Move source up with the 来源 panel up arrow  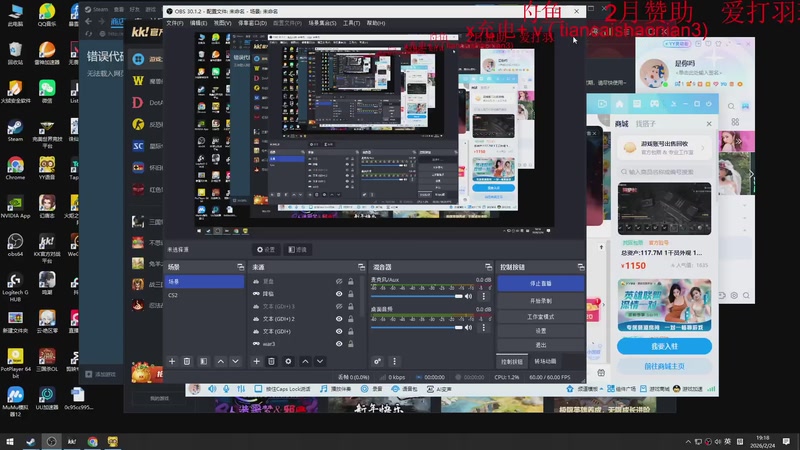[x=305, y=361]
